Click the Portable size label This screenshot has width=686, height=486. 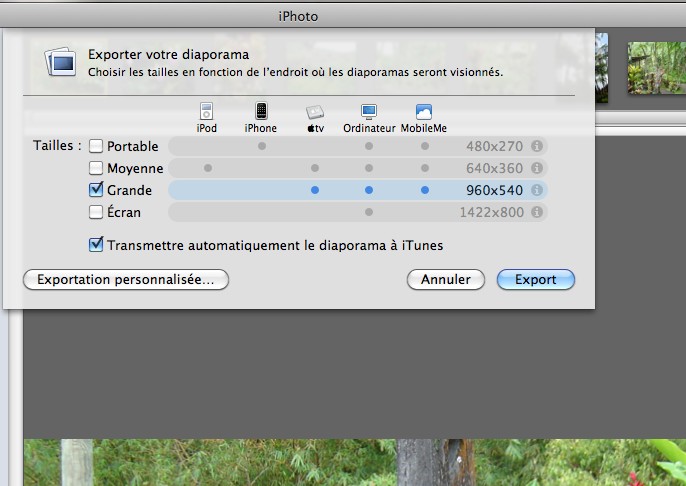pos(133,147)
